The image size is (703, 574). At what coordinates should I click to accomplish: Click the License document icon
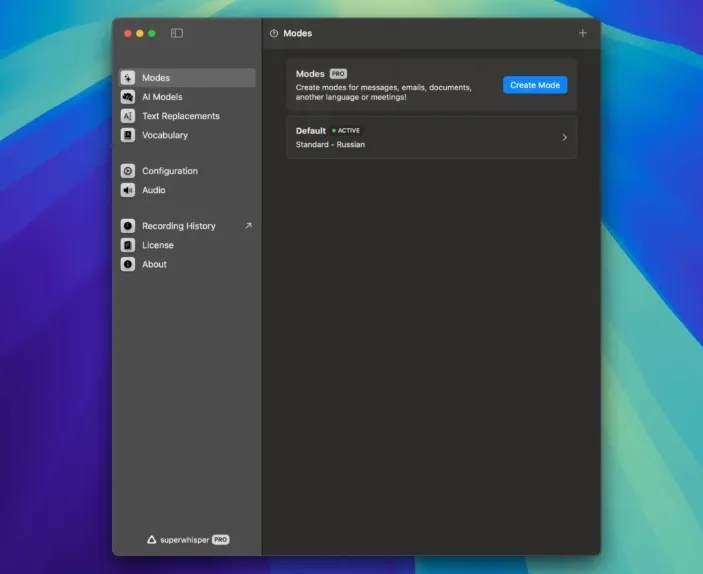click(x=128, y=245)
